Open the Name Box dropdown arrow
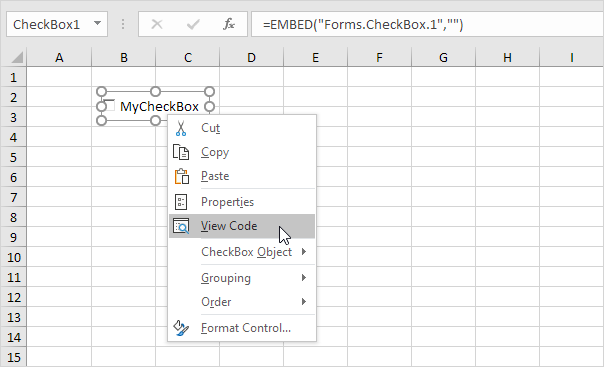 [x=97, y=24]
